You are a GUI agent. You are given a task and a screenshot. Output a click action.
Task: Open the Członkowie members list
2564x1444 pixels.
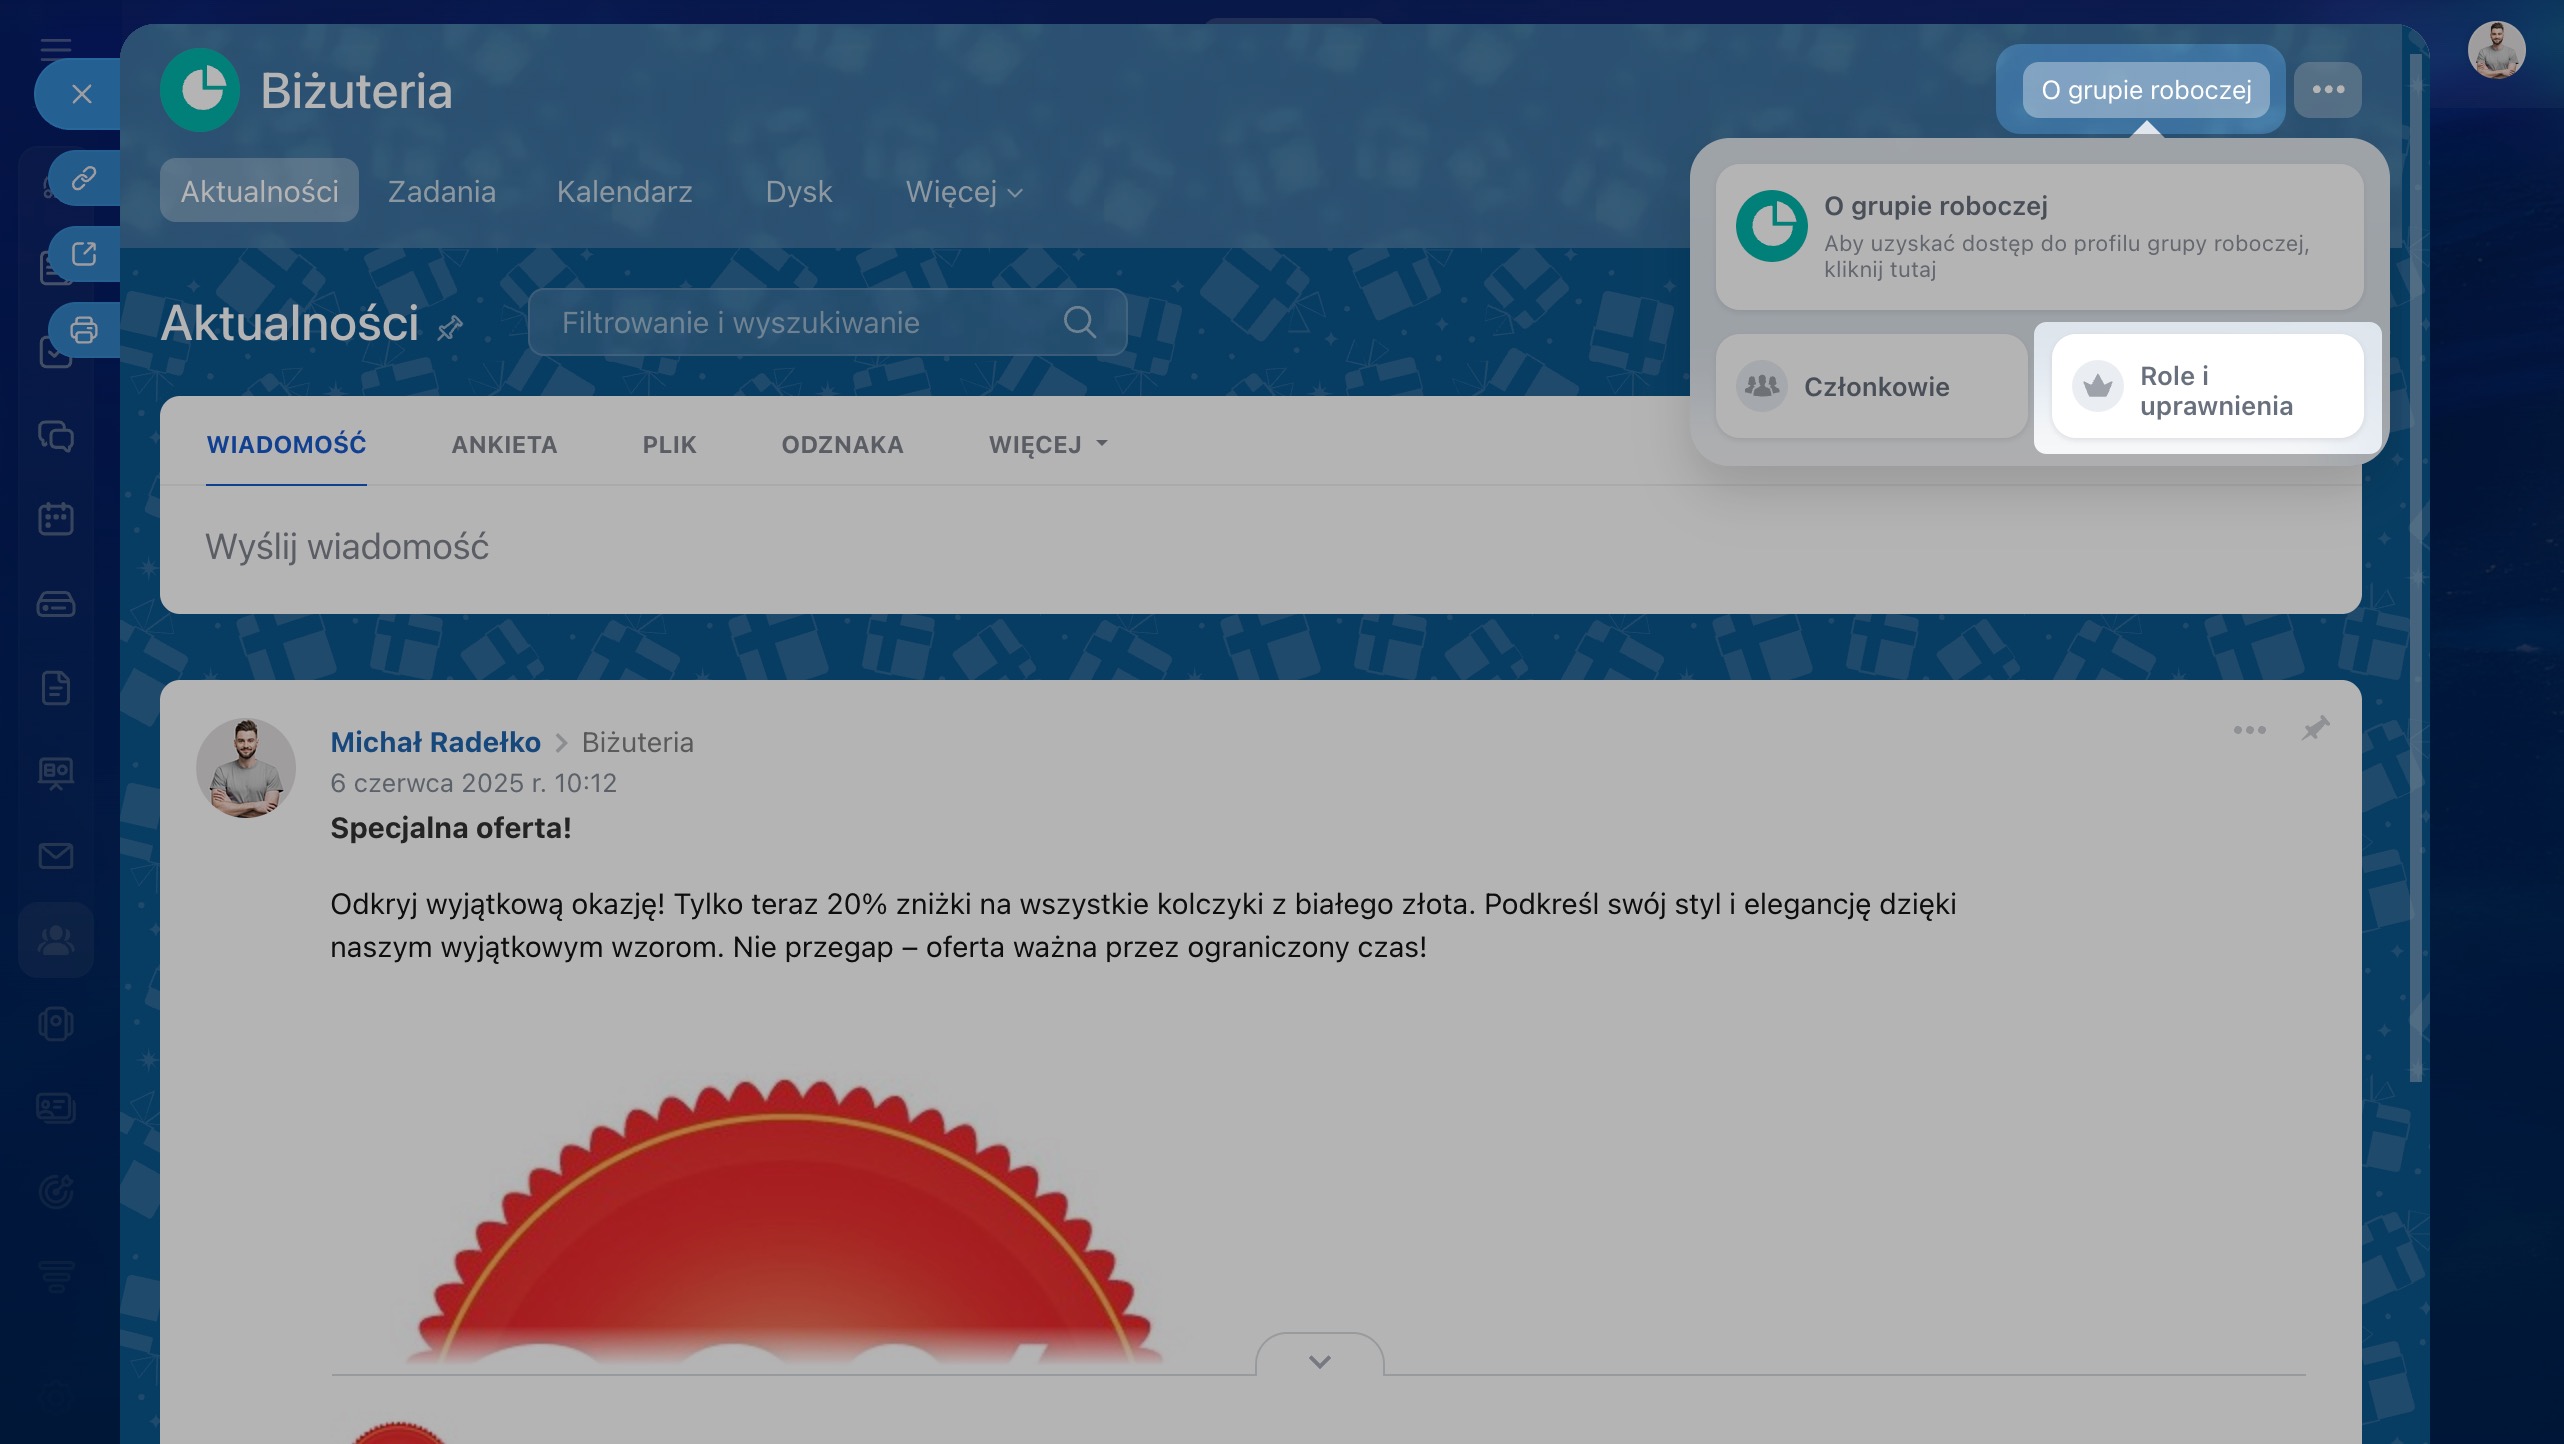[x=1871, y=387]
